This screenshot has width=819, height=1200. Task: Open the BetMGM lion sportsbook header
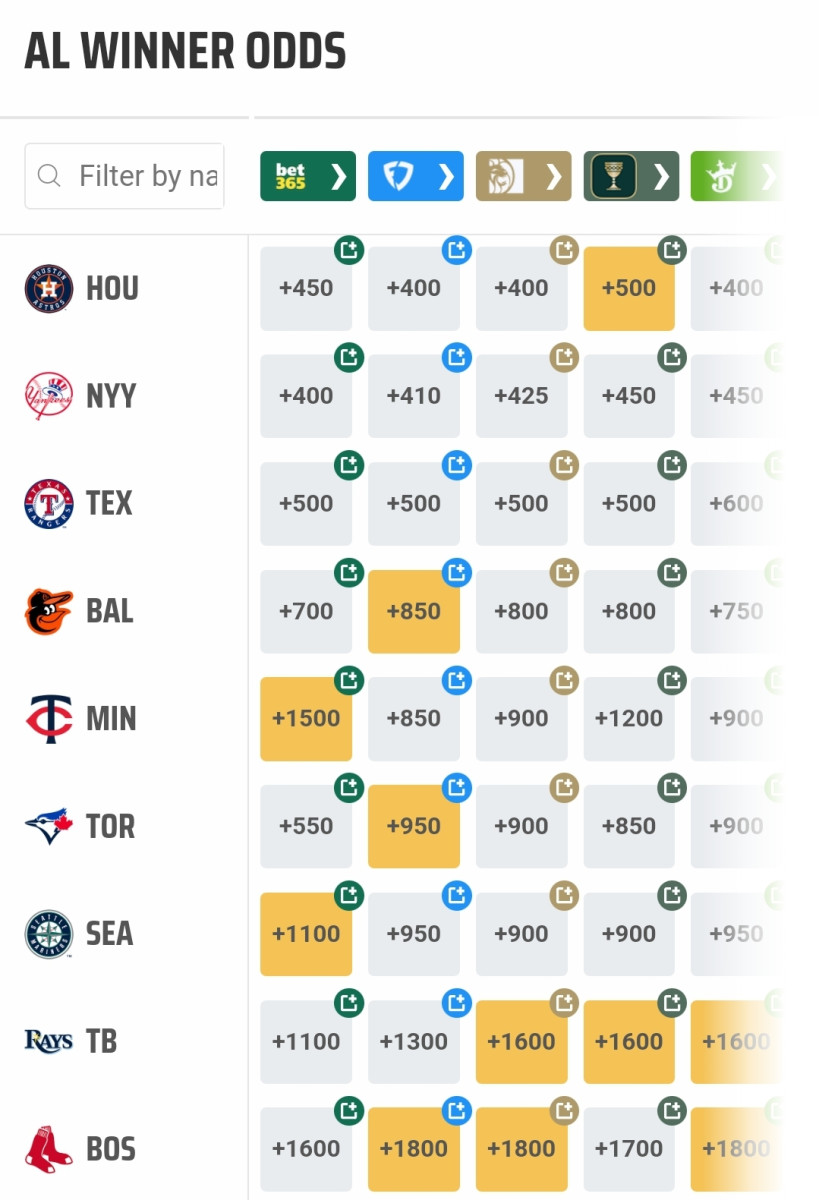(x=523, y=177)
